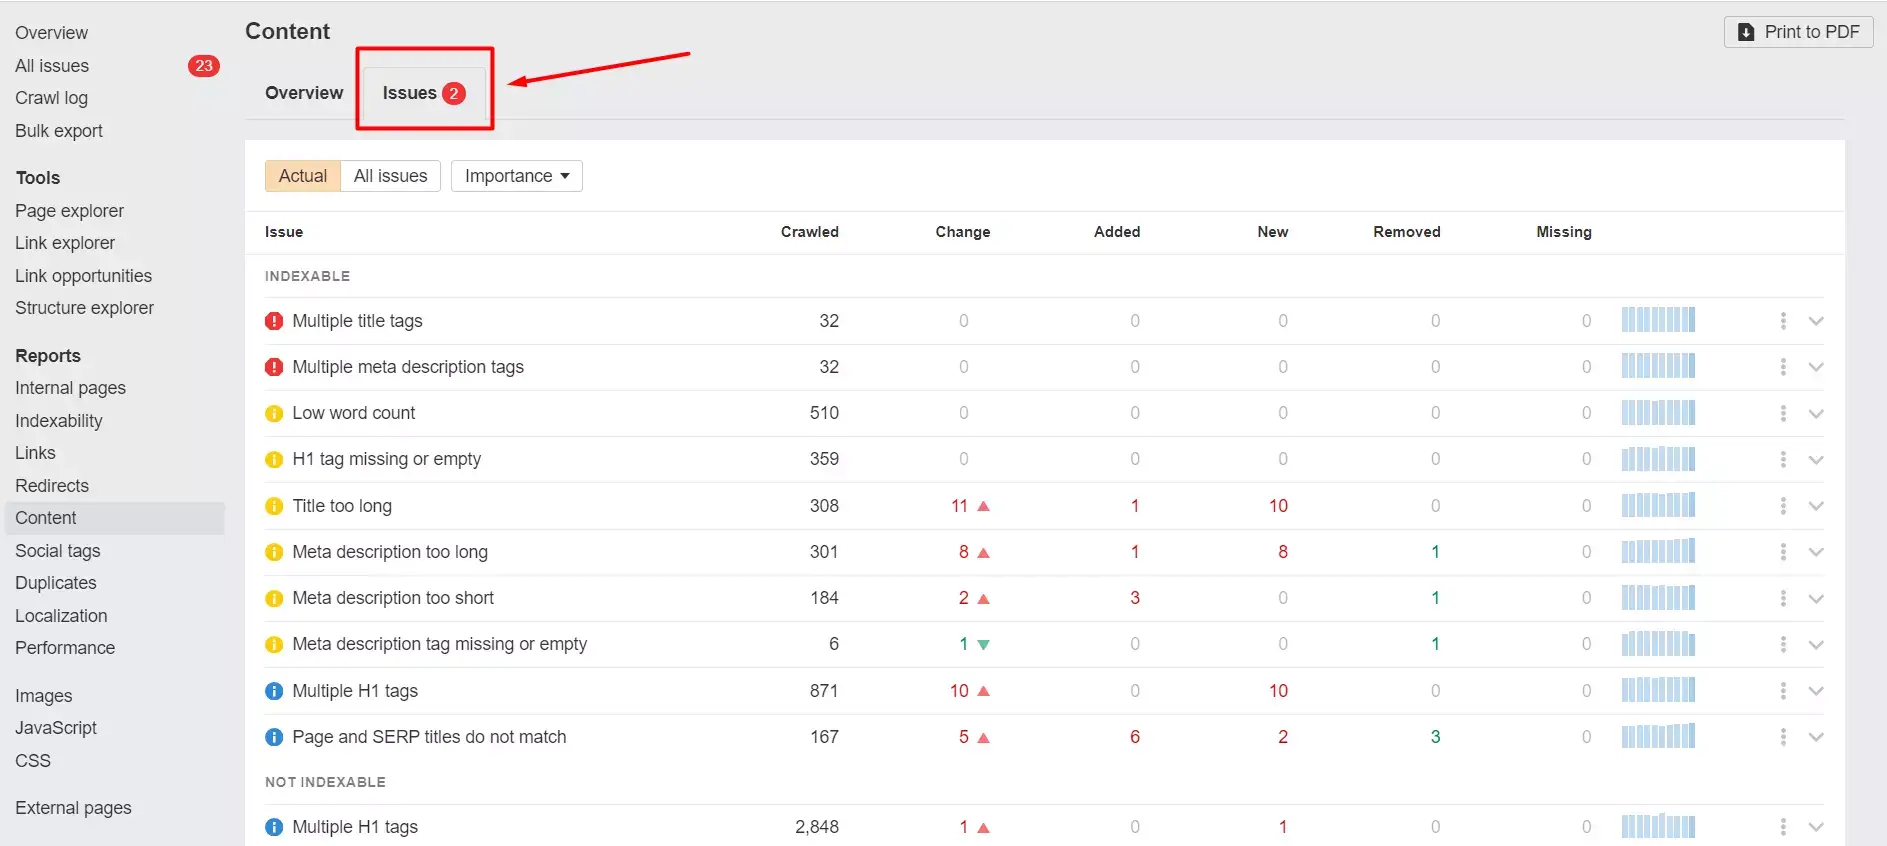
Task: Select the Actual filter toggle
Action: 303,176
